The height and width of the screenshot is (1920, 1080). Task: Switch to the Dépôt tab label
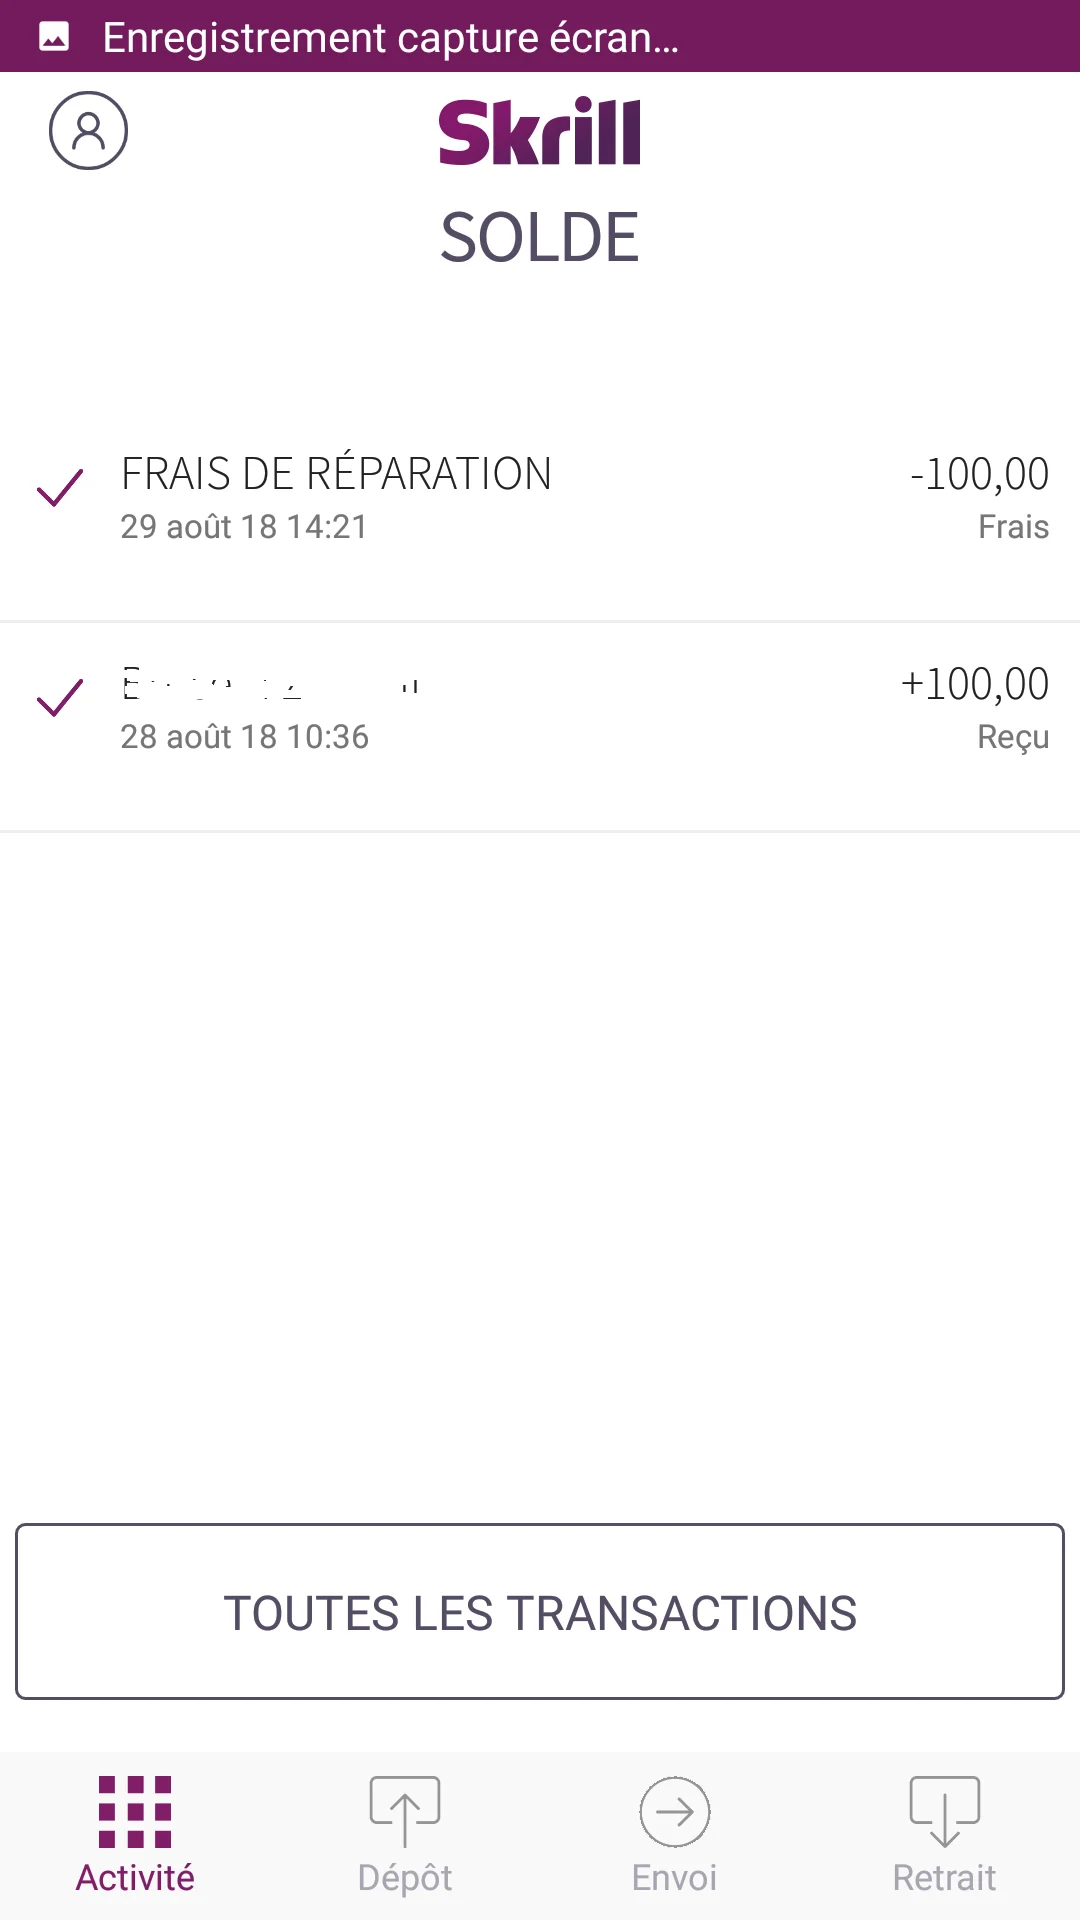[405, 1878]
